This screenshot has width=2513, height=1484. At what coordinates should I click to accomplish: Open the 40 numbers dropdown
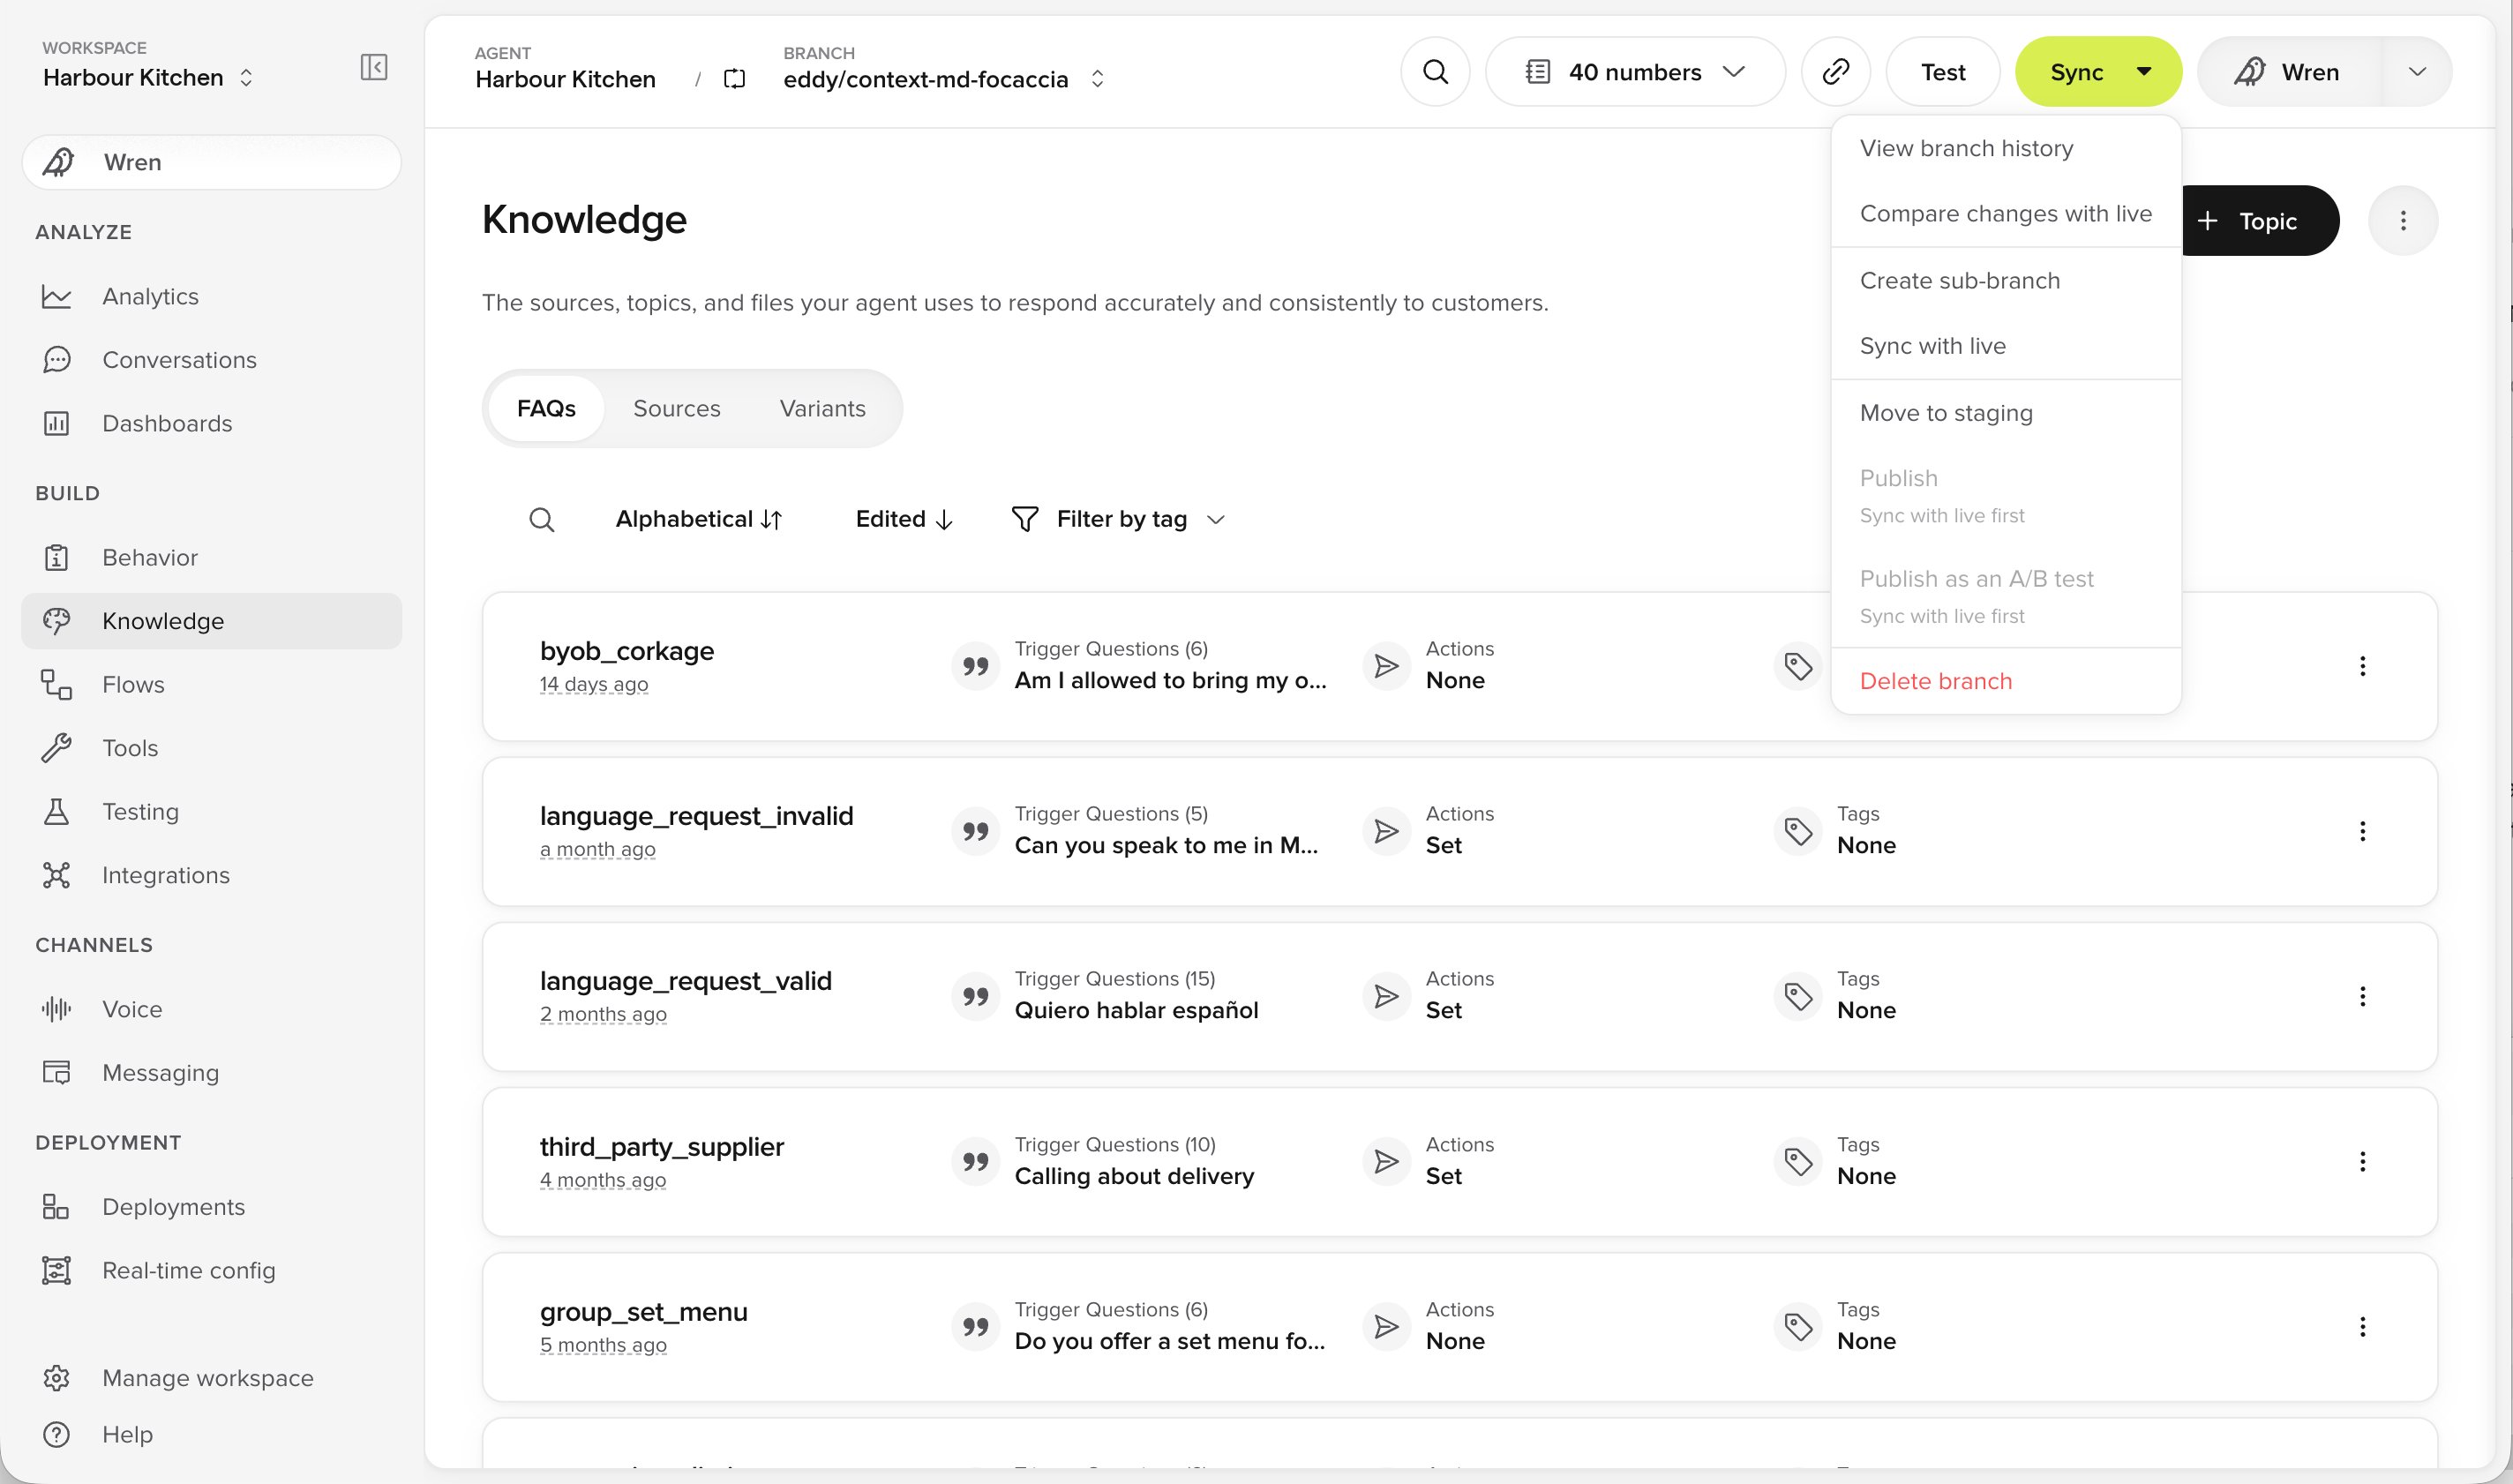pyautogui.click(x=1635, y=72)
